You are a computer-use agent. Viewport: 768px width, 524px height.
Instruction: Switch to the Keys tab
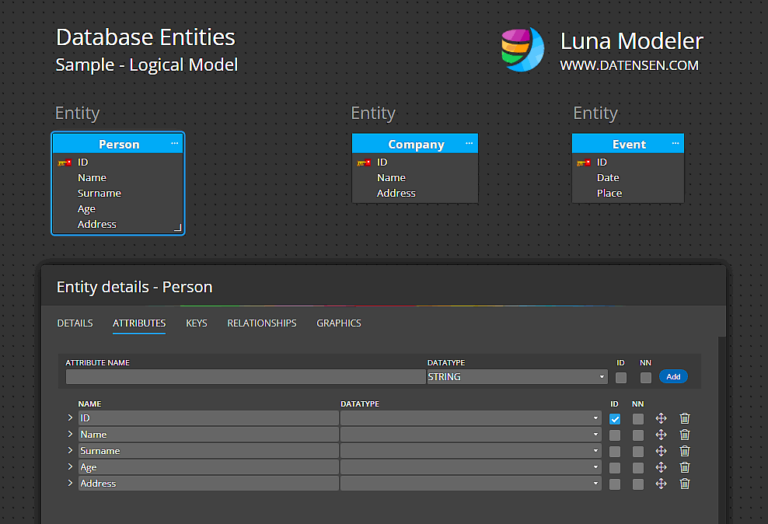(196, 323)
